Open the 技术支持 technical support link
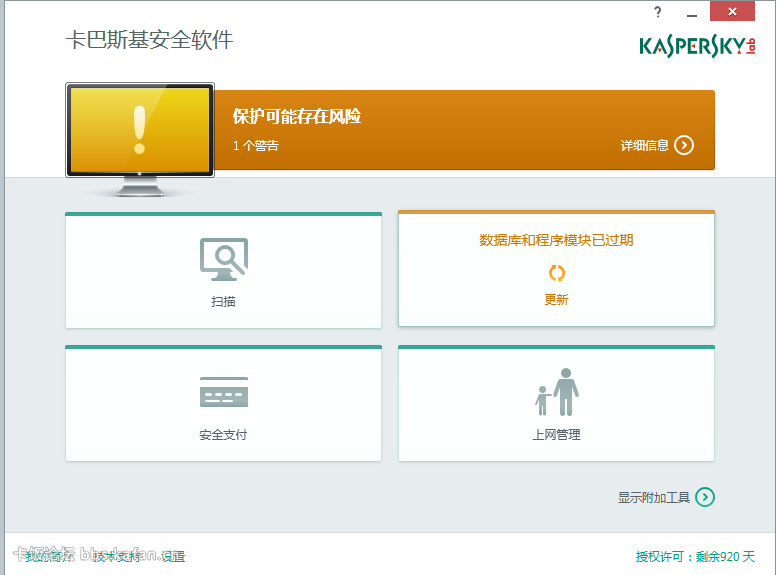 (x=117, y=557)
